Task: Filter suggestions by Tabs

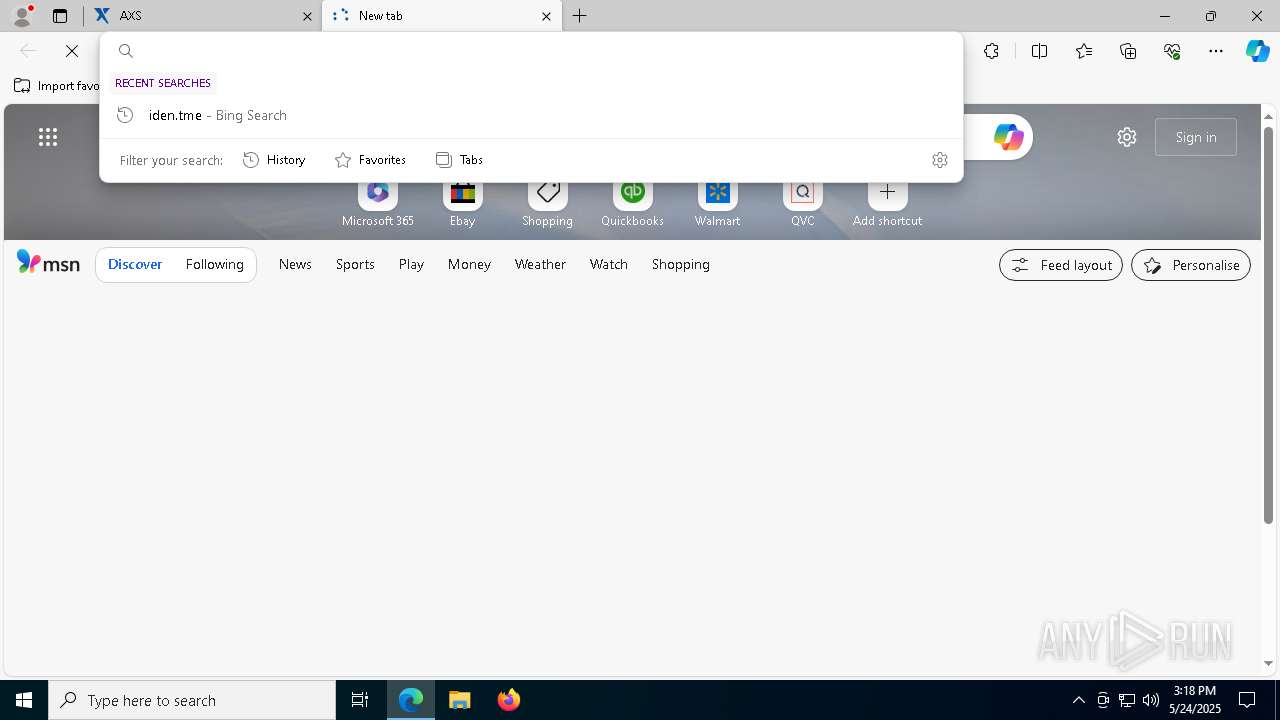Action: tap(459, 160)
